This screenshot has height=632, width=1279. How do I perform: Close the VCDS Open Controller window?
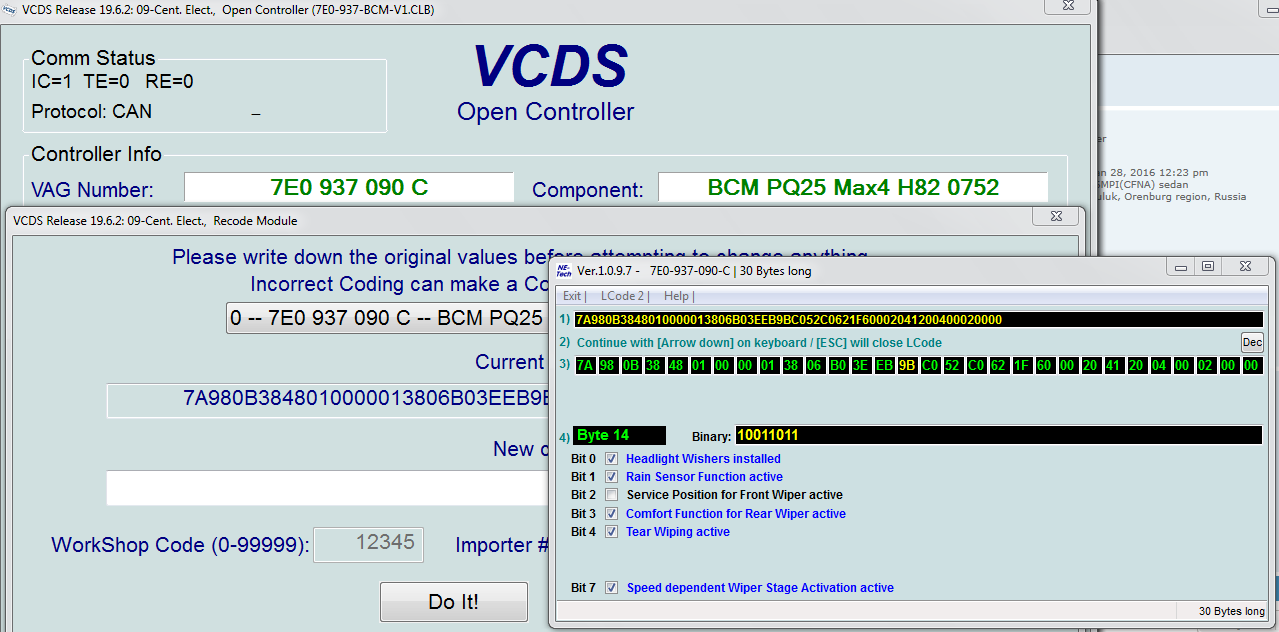pos(1066,5)
